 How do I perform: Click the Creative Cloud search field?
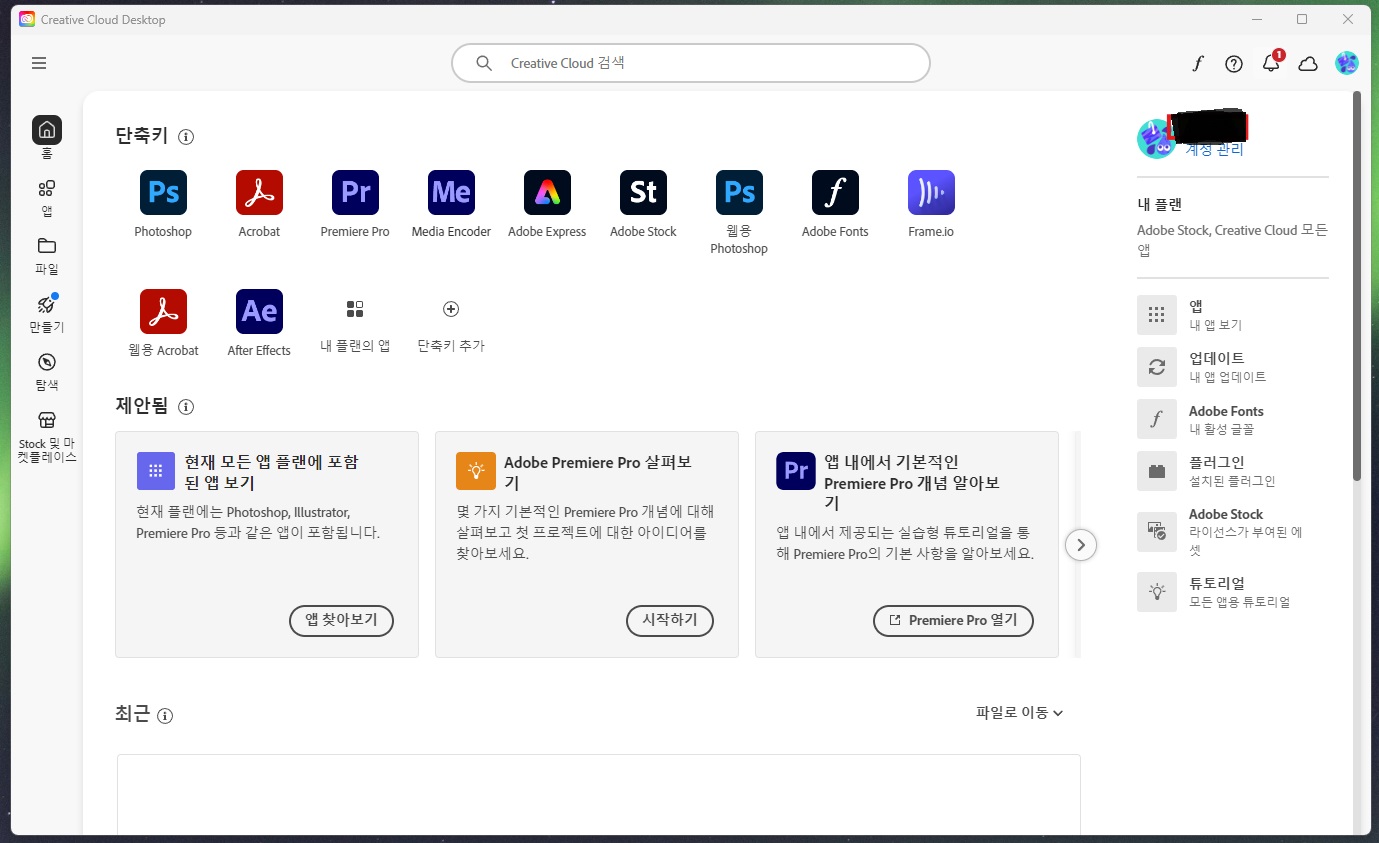(691, 63)
